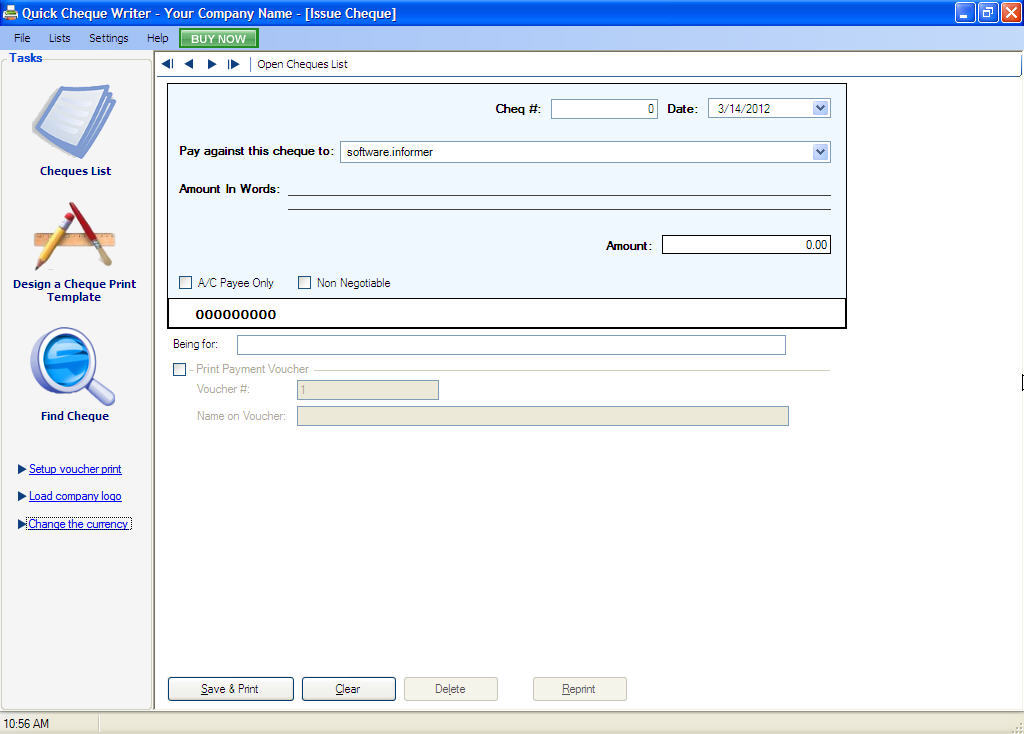Image resolution: width=1024 pixels, height=734 pixels.
Task: Go to previous cheque record
Action: coord(188,63)
